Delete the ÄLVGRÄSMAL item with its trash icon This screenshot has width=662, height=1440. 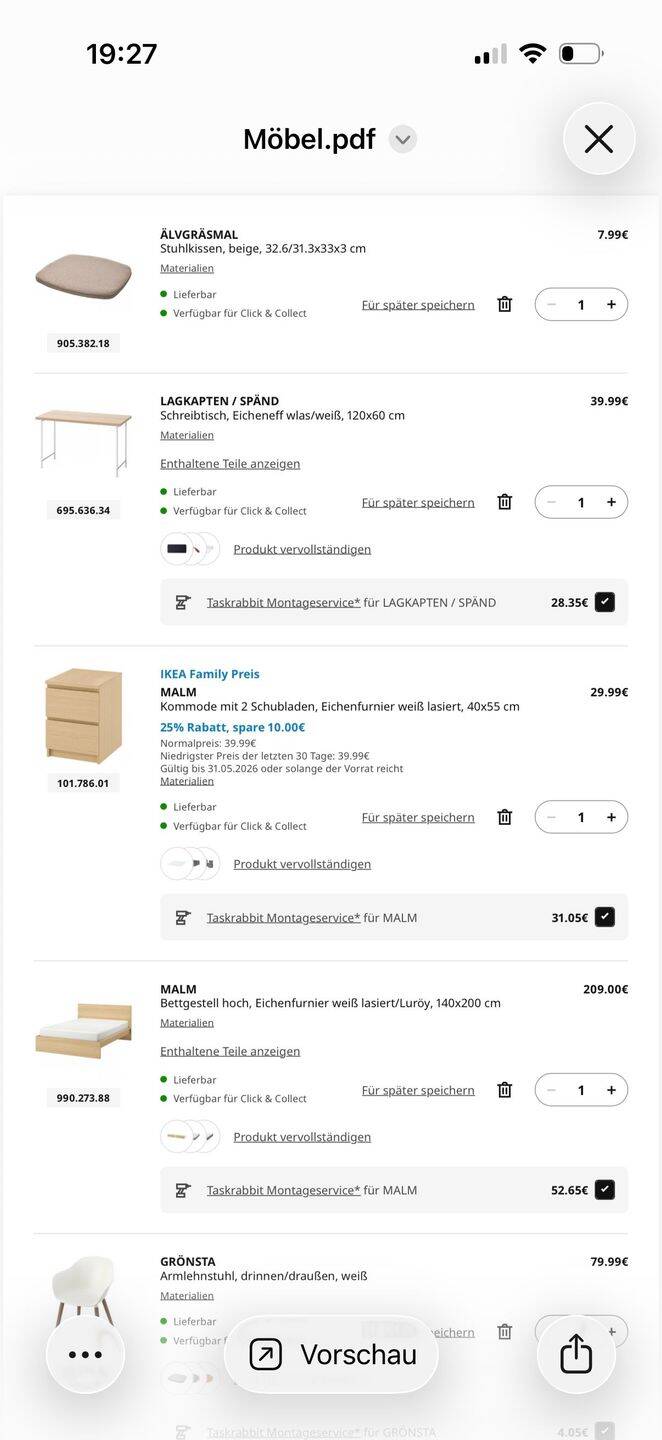[x=504, y=304]
